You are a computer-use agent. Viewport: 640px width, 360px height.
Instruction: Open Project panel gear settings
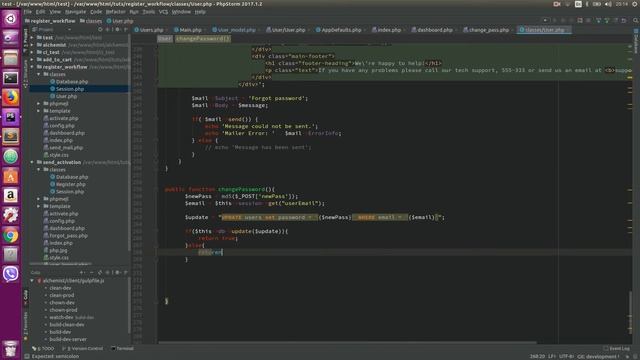click(117, 29)
